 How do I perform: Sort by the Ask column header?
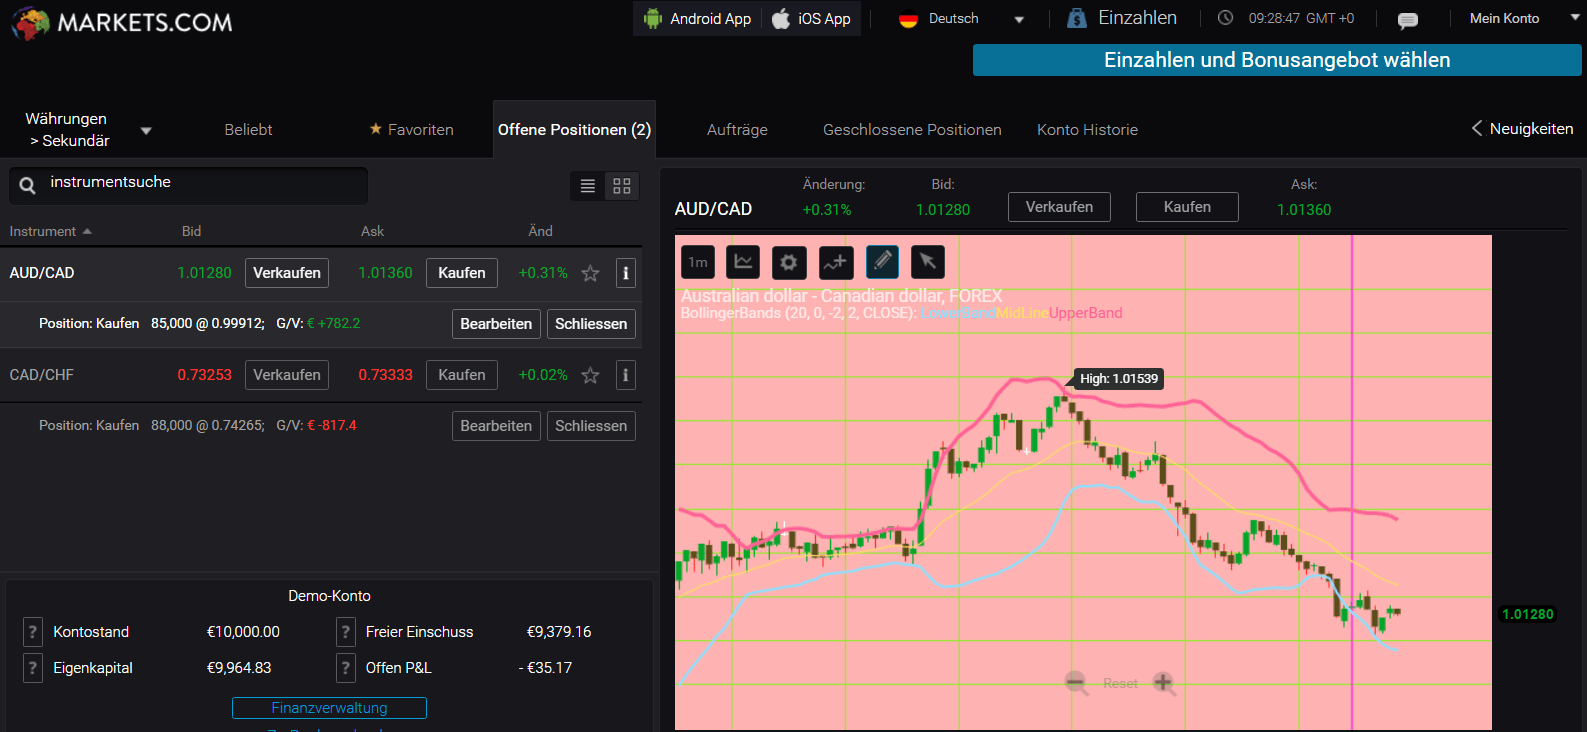point(372,231)
